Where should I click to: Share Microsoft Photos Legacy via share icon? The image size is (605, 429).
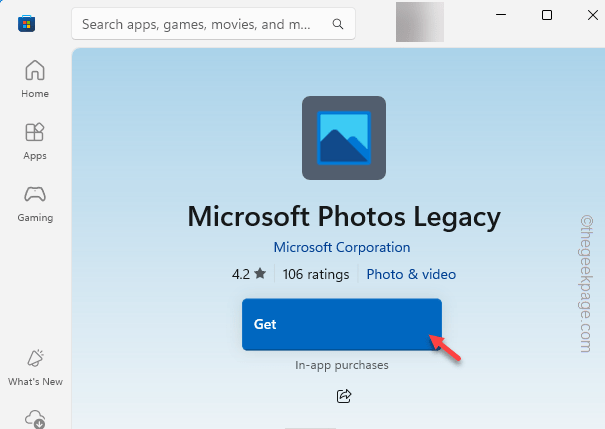(x=344, y=396)
